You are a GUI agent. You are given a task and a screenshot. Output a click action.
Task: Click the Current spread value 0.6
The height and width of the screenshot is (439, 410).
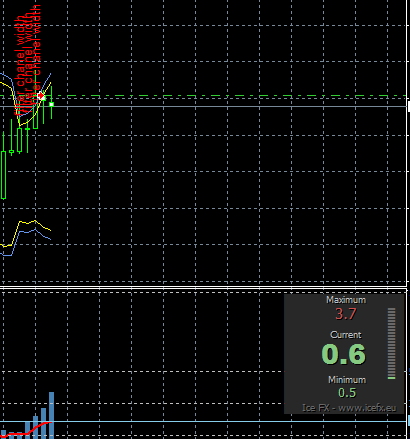(x=344, y=354)
